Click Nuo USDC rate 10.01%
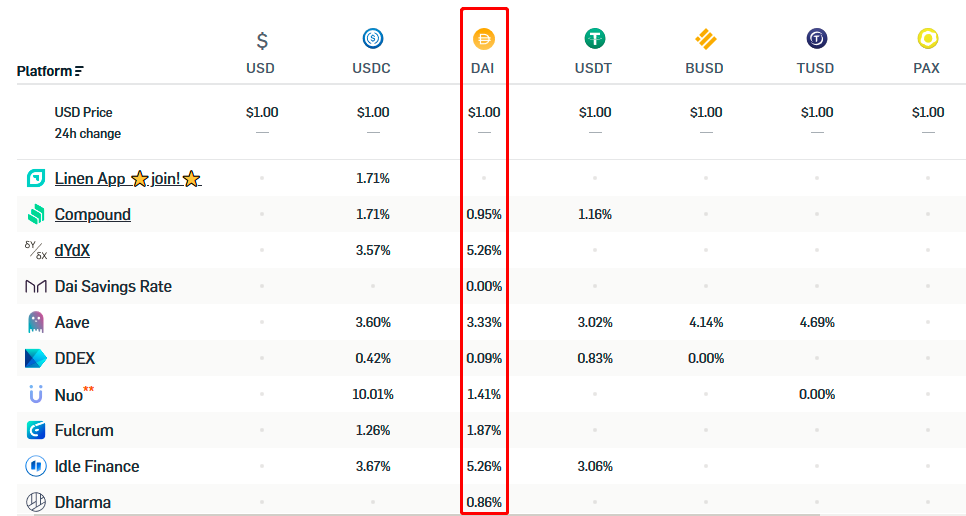The height and width of the screenshot is (516, 966). 373,394
